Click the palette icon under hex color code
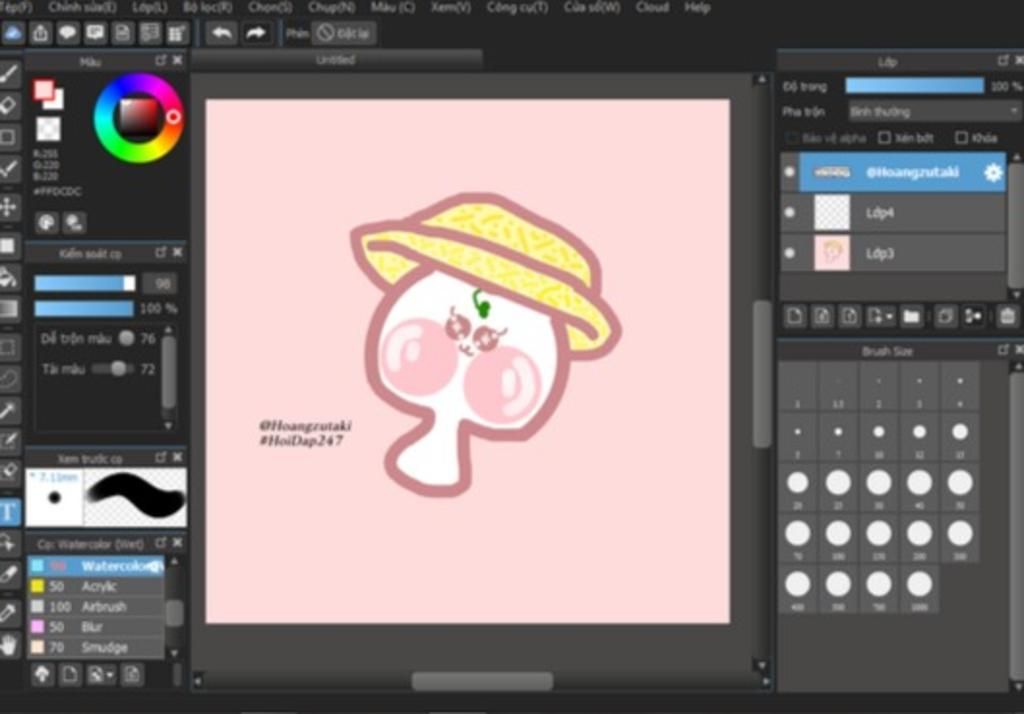 [46, 223]
